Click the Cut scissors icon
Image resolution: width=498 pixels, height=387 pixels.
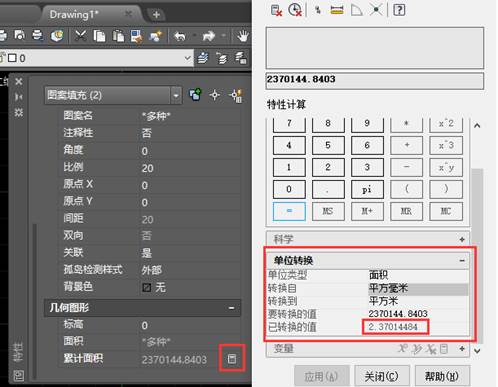[80, 36]
